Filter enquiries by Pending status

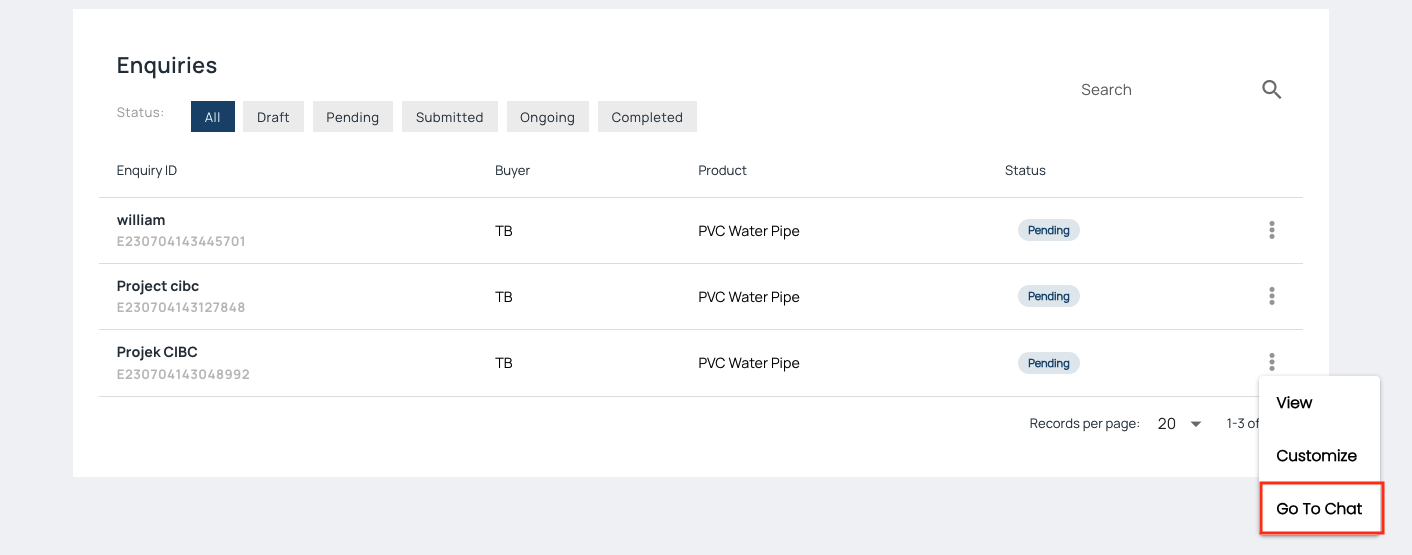352,117
